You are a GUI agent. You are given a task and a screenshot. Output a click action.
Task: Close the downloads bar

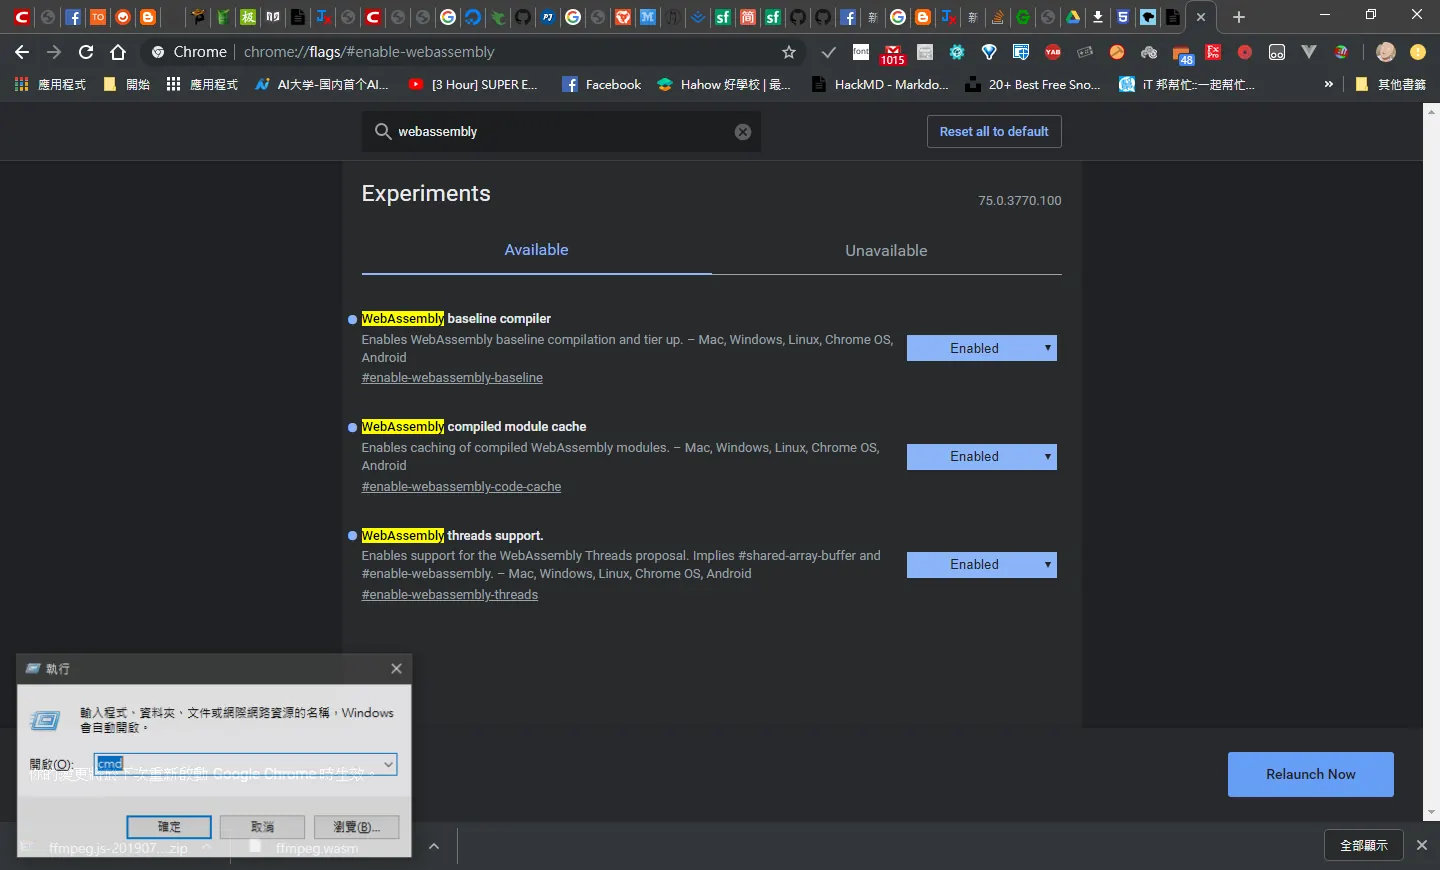[x=1422, y=845]
